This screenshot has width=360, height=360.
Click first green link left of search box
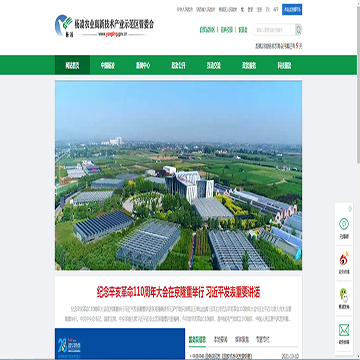tap(207, 30)
